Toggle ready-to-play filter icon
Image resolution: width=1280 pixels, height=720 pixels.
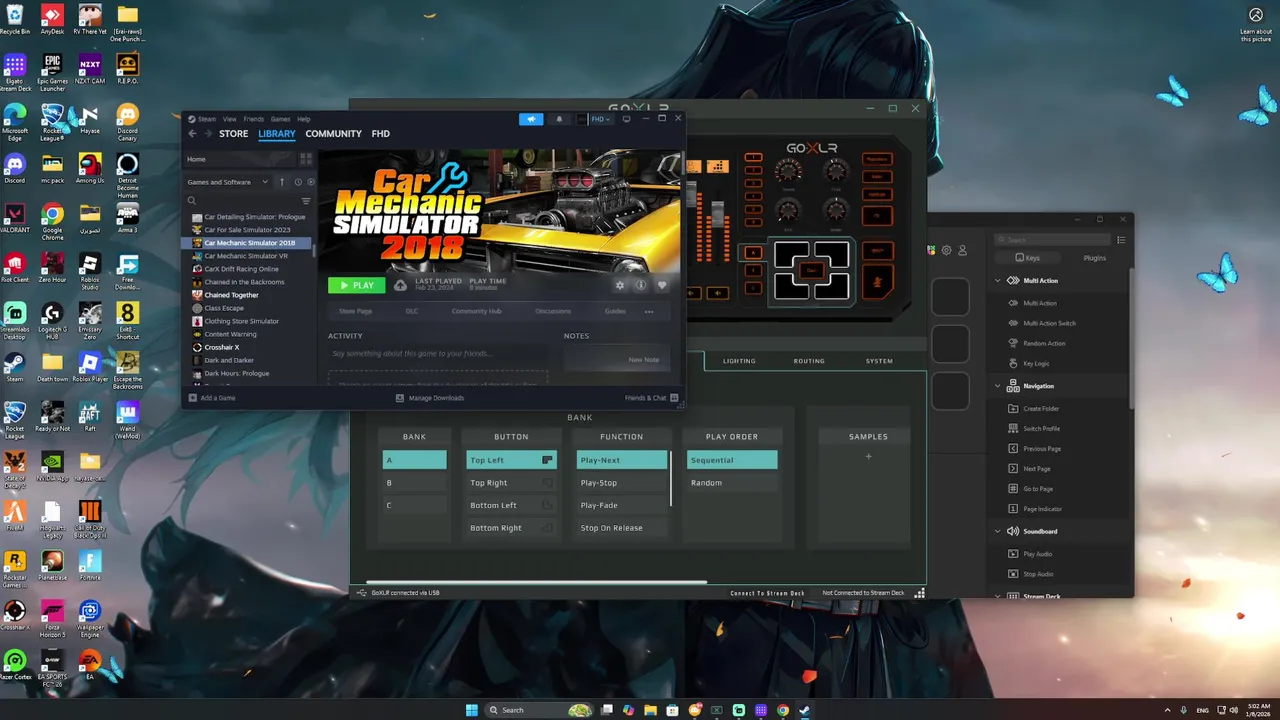(x=310, y=182)
